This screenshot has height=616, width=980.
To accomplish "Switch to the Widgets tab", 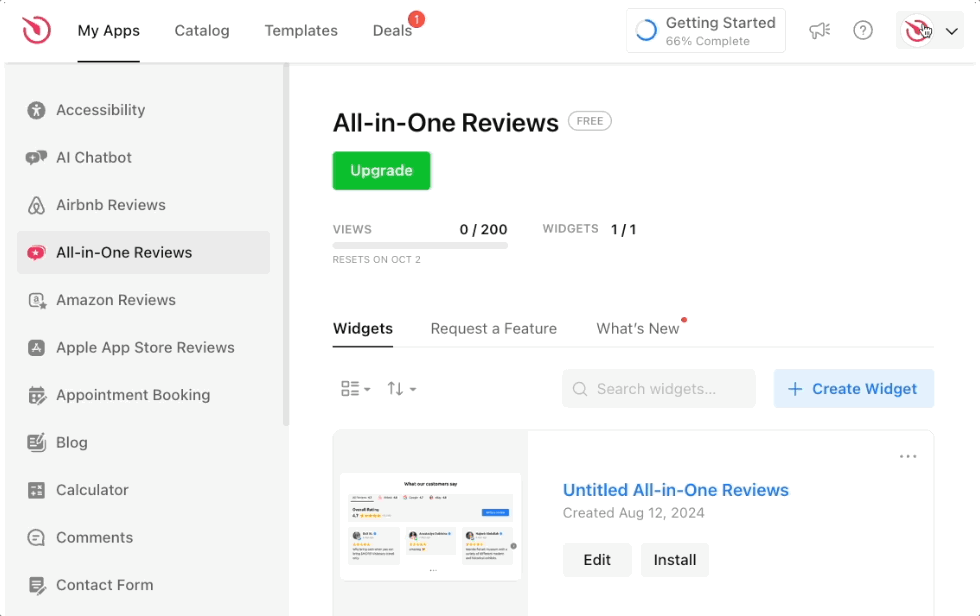I will coord(362,329).
